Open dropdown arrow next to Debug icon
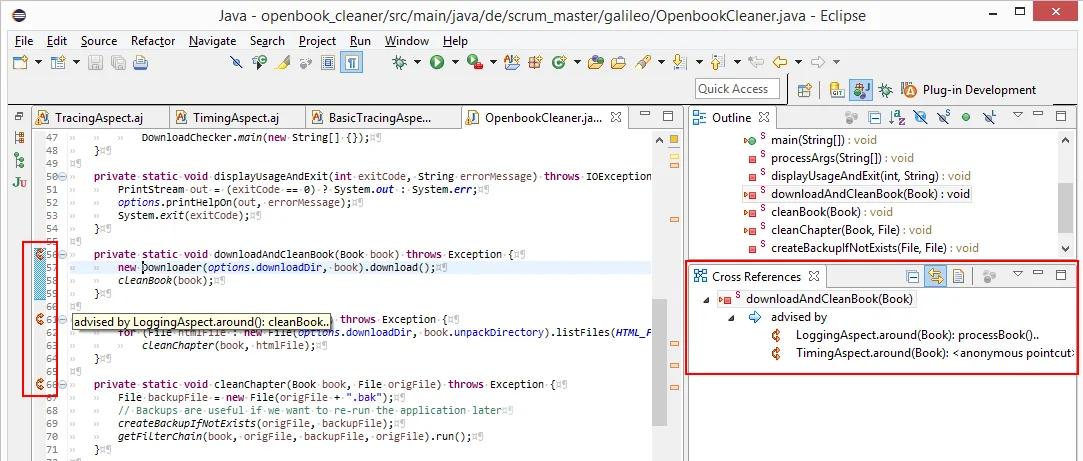 click(417, 63)
